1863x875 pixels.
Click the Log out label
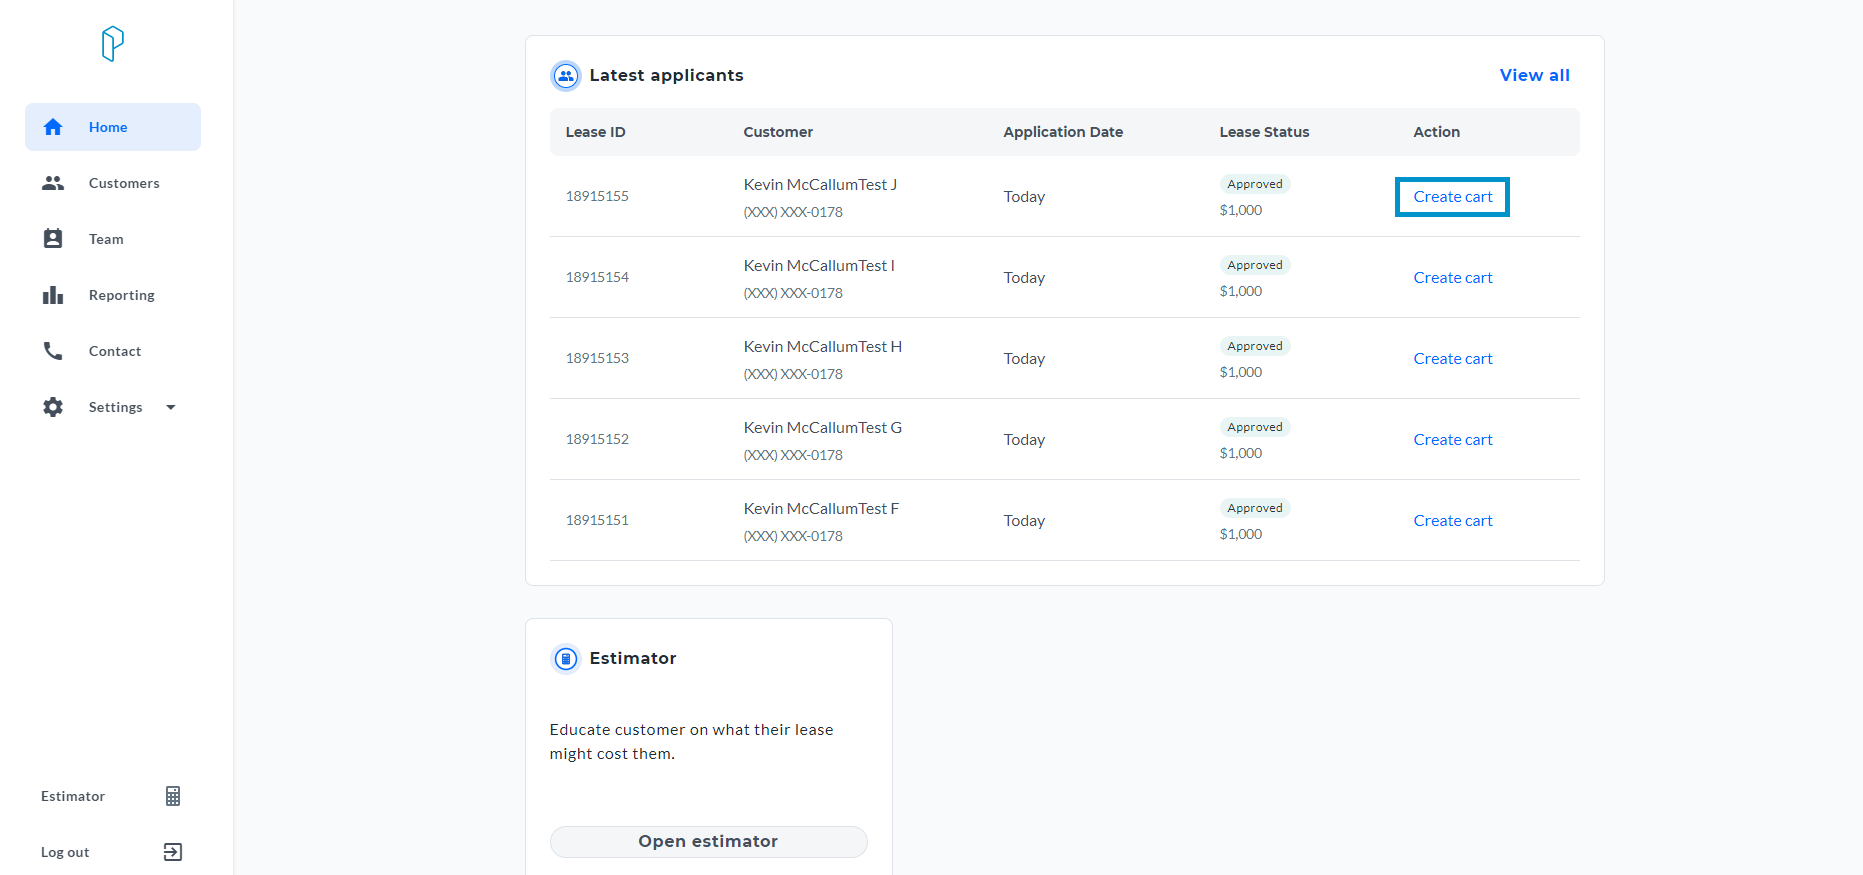coord(65,852)
